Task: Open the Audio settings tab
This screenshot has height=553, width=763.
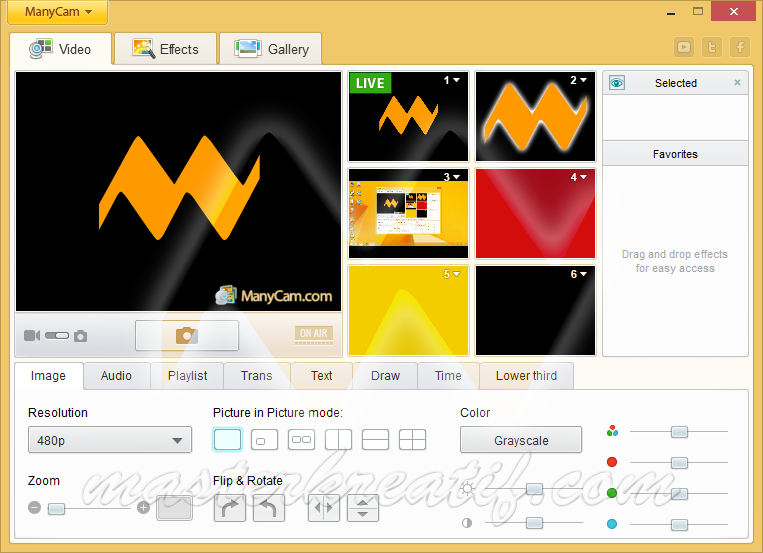Action: click(116, 376)
